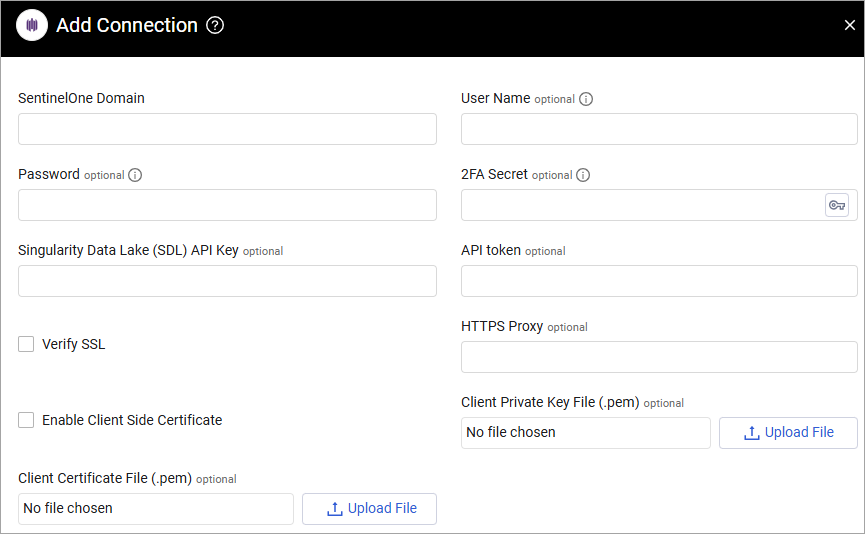This screenshot has width=865, height=534.
Task: Click the Singularity Data Lake API Key field
Action: click(227, 281)
